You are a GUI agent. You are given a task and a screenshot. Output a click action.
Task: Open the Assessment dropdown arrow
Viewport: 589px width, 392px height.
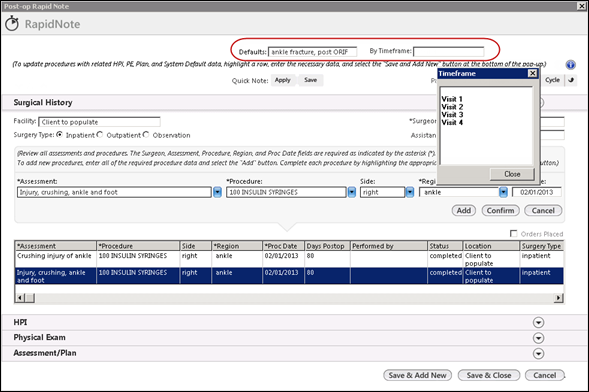217,192
